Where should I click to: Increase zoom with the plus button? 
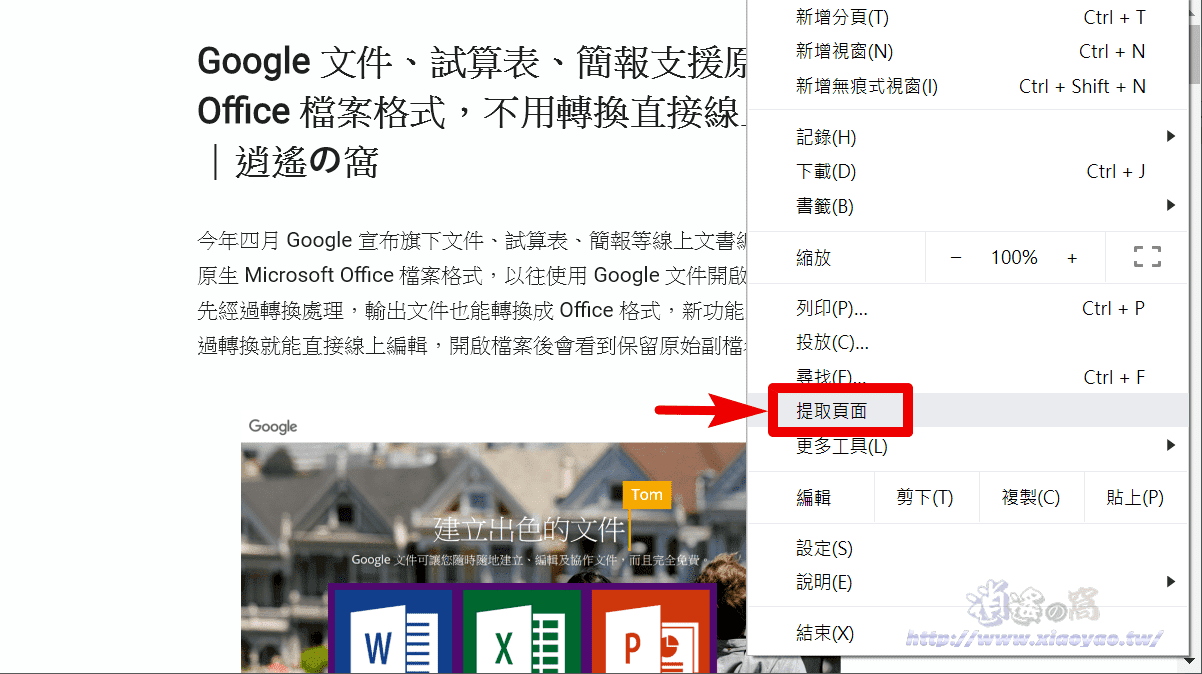1072,258
